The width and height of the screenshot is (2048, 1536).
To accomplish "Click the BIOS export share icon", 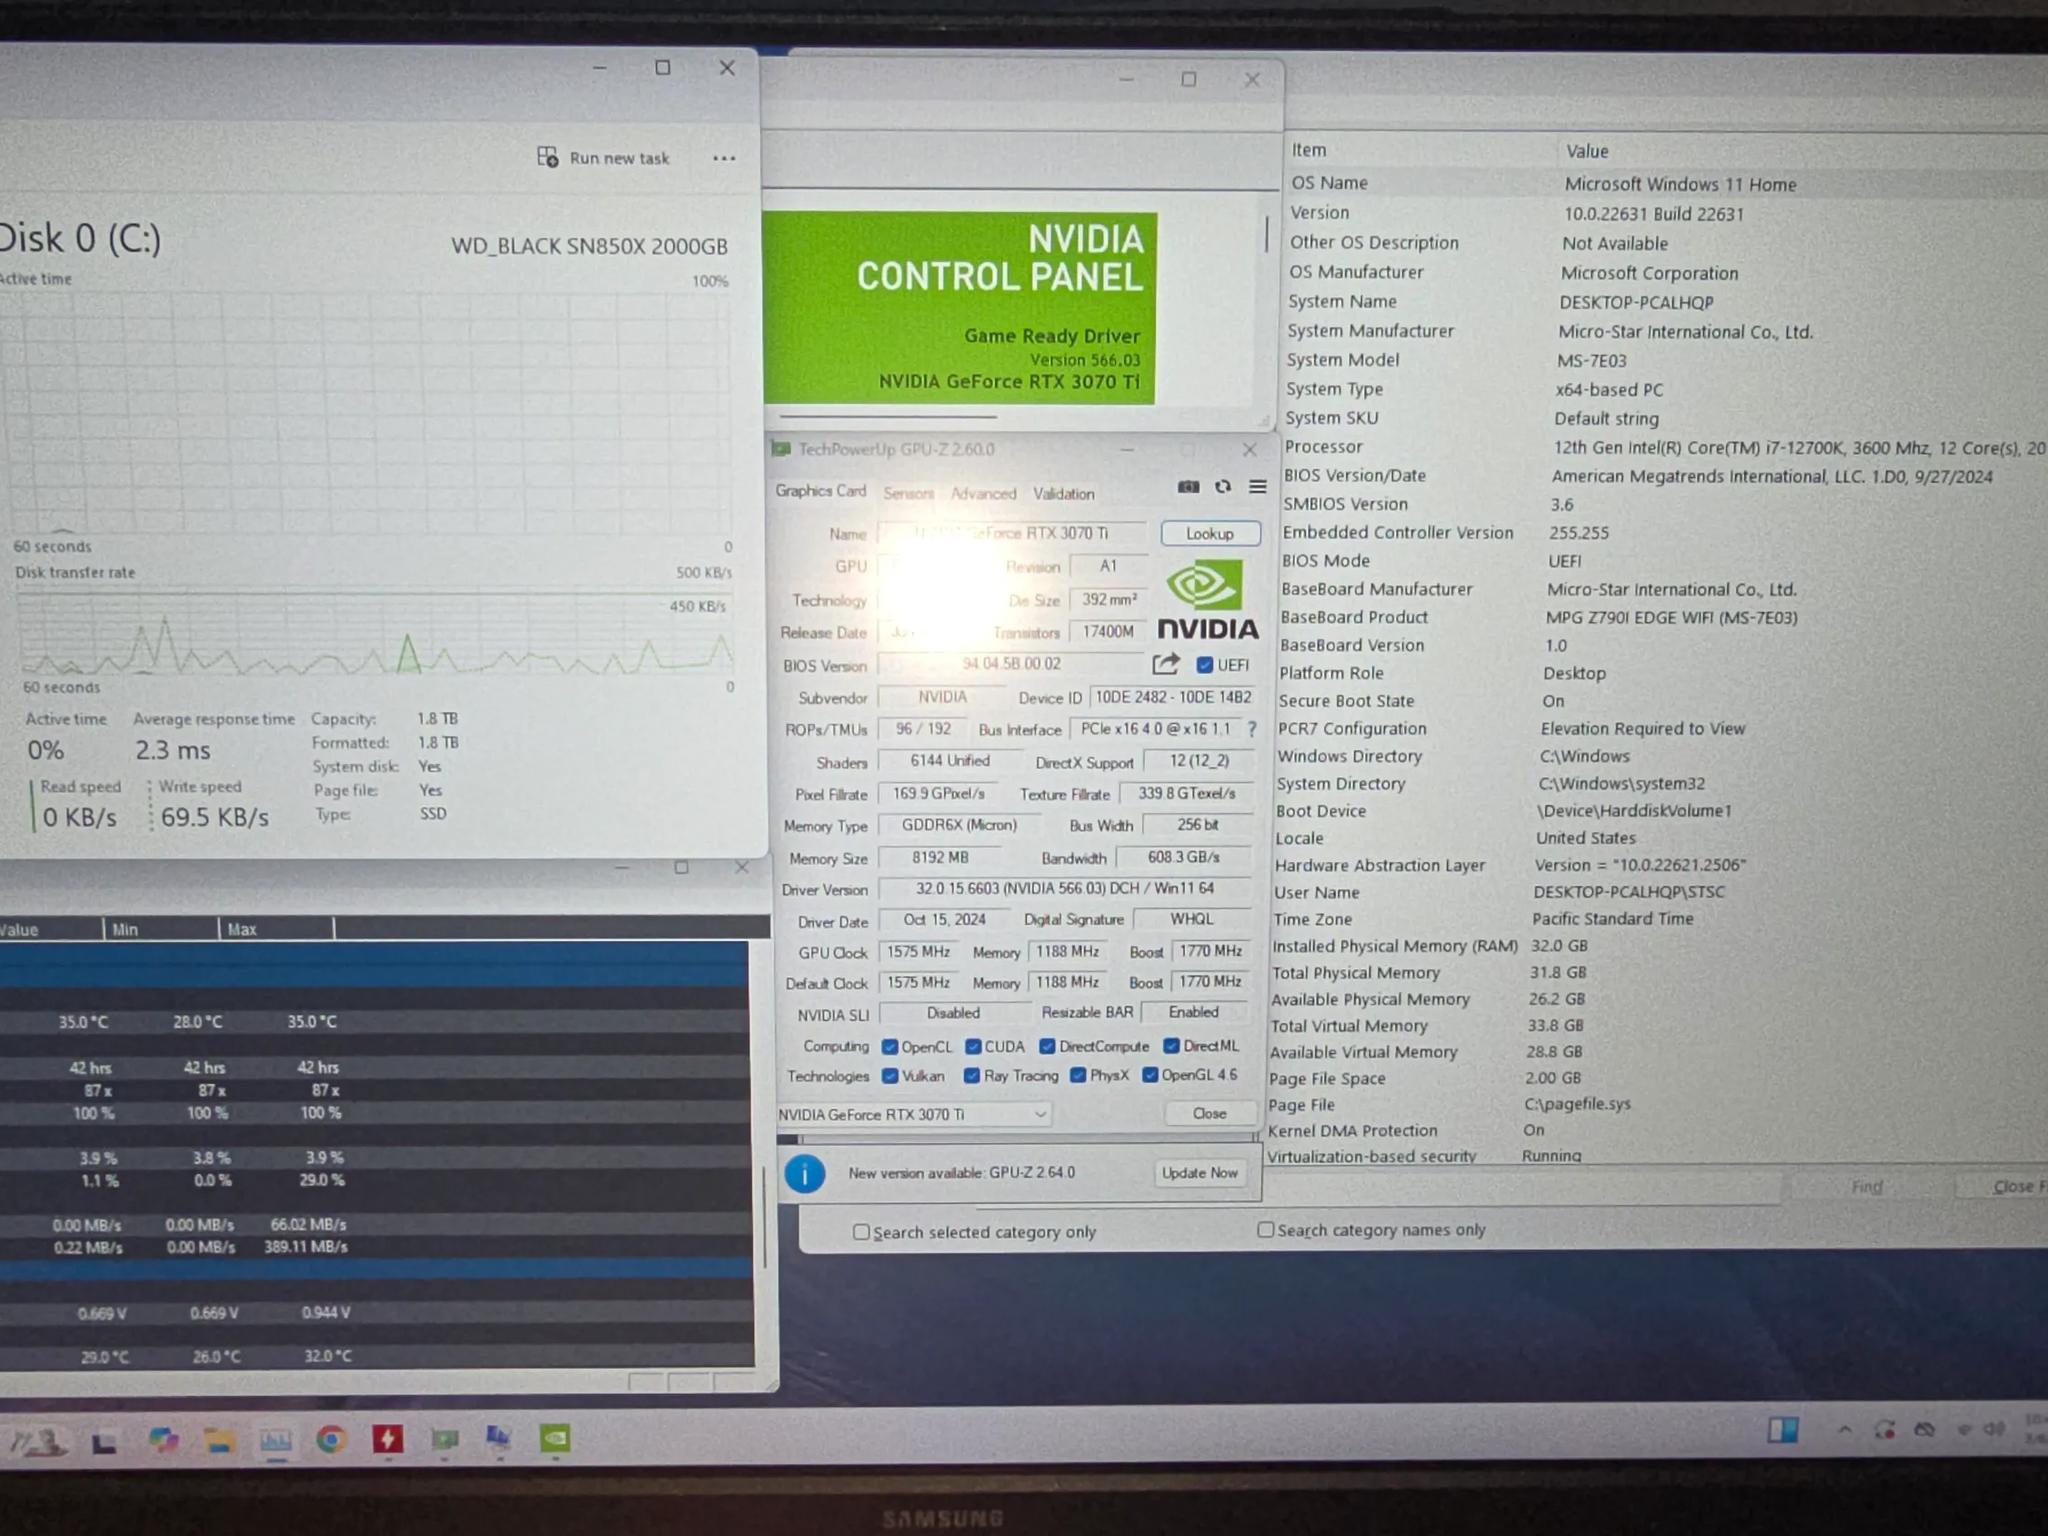I will pos(1166,664).
